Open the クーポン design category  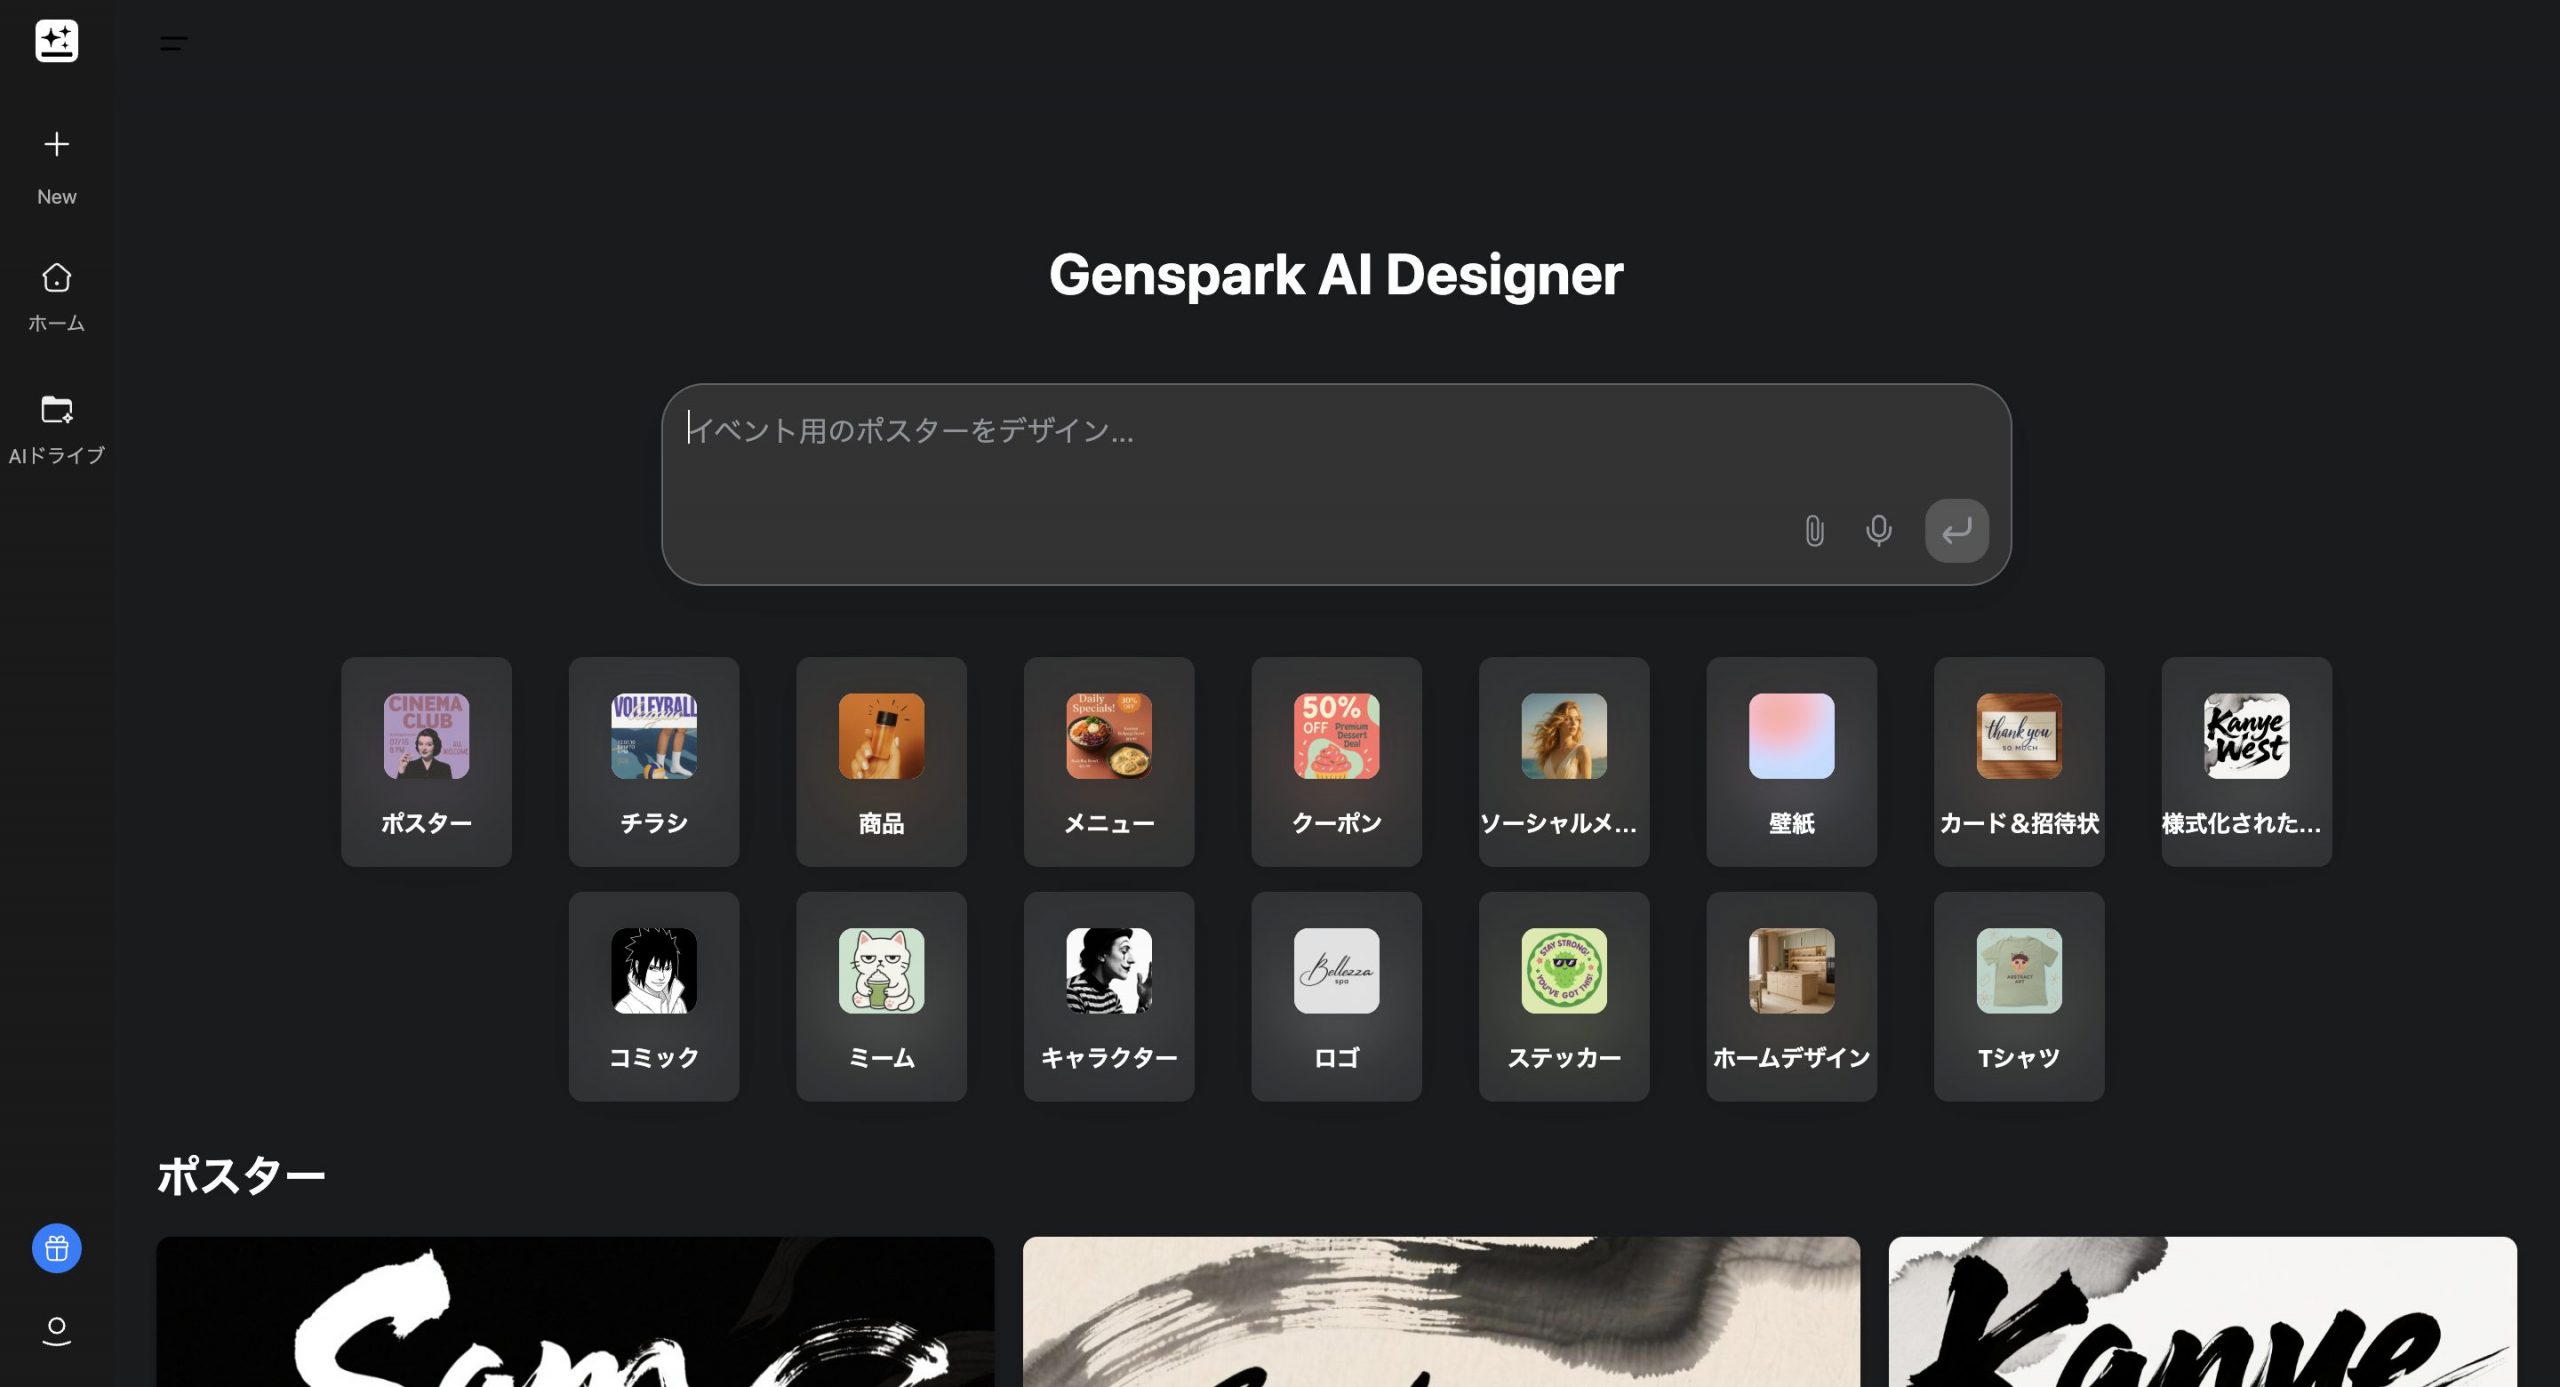point(1336,760)
